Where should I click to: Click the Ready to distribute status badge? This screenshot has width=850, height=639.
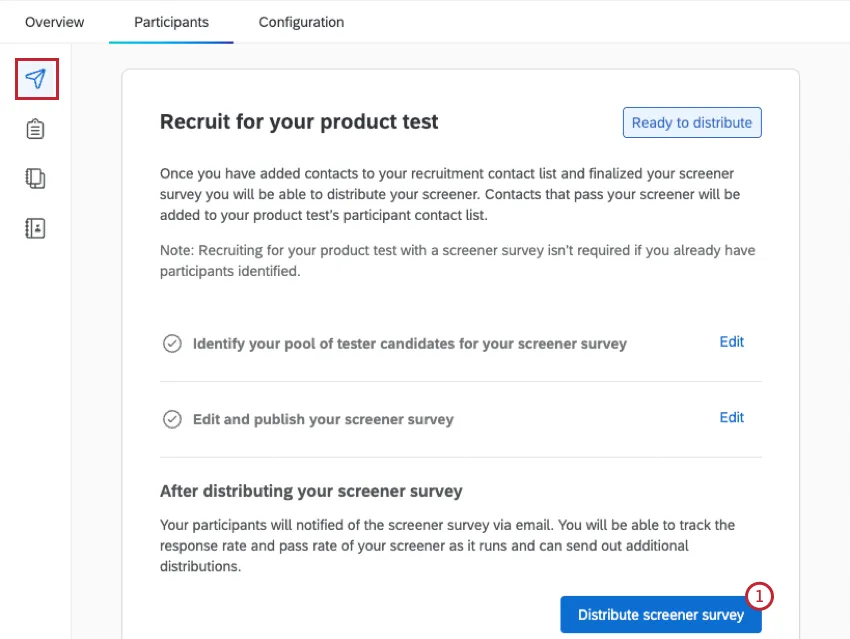[692, 122]
